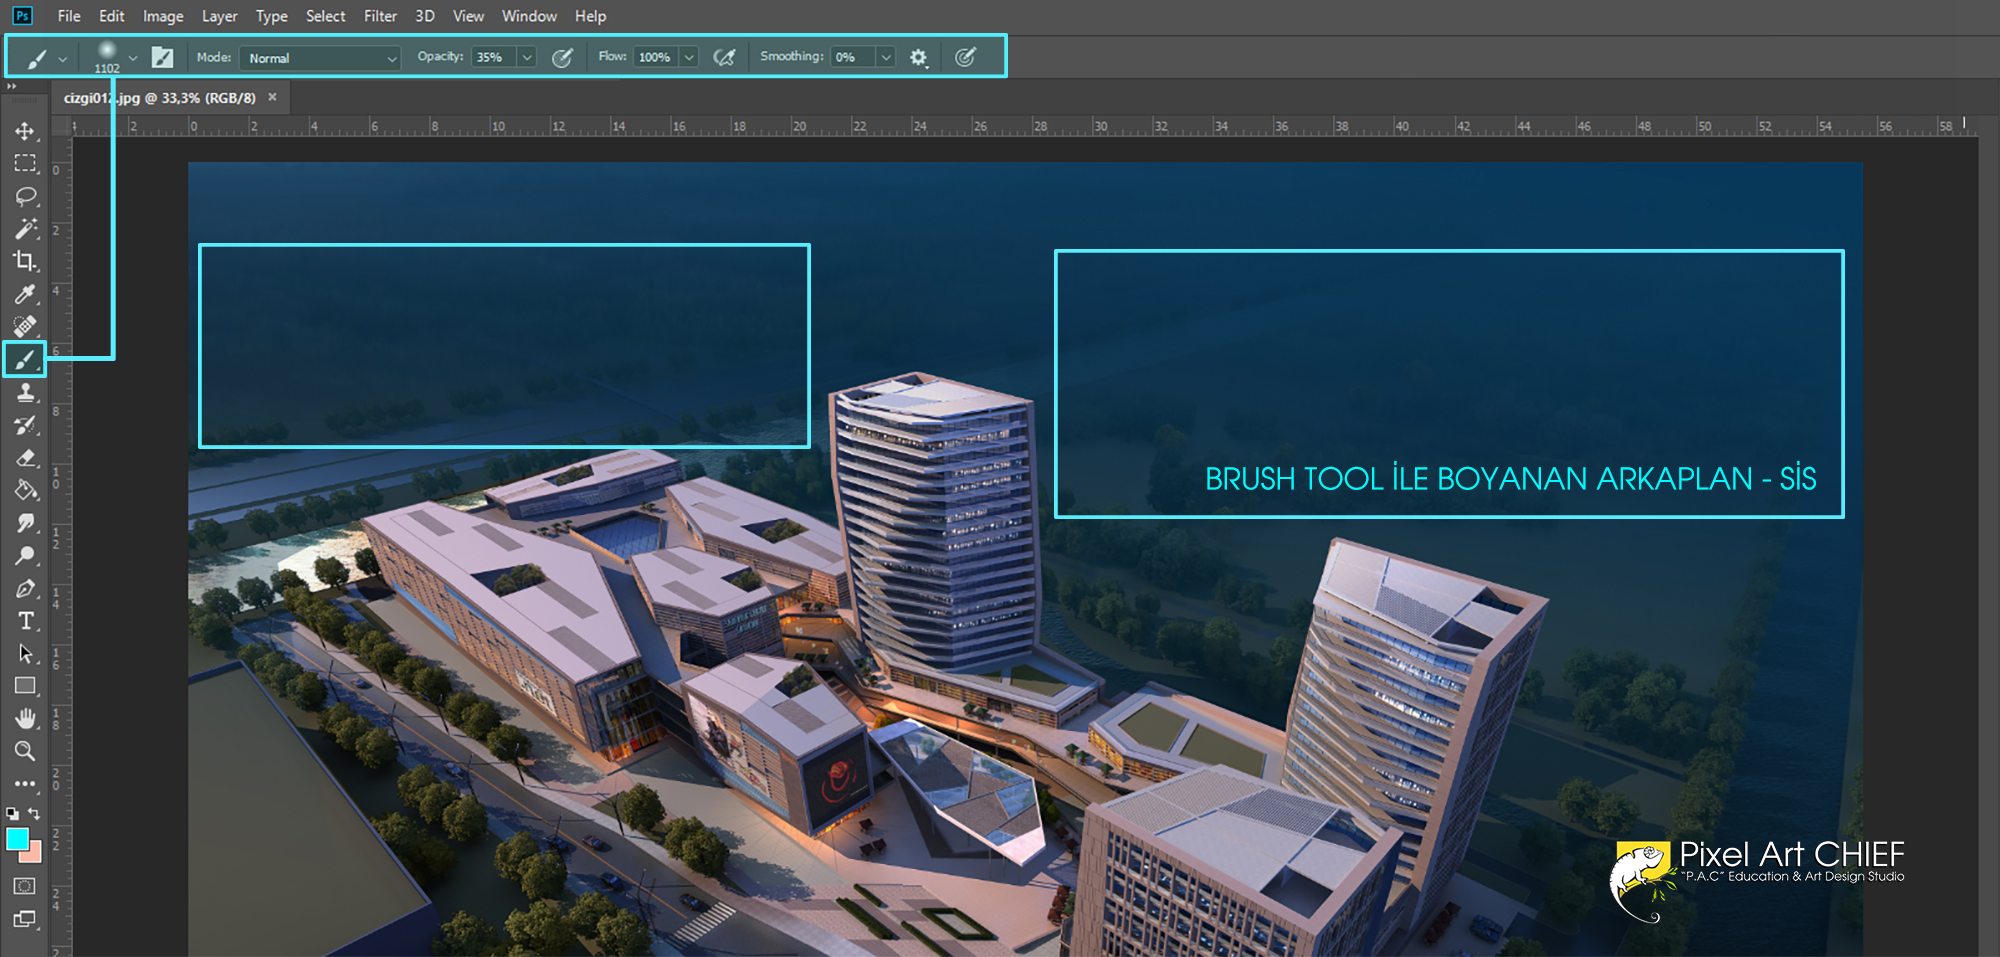The image size is (2000, 957).
Task: Open the Mode Normal dropdown
Action: (x=320, y=58)
